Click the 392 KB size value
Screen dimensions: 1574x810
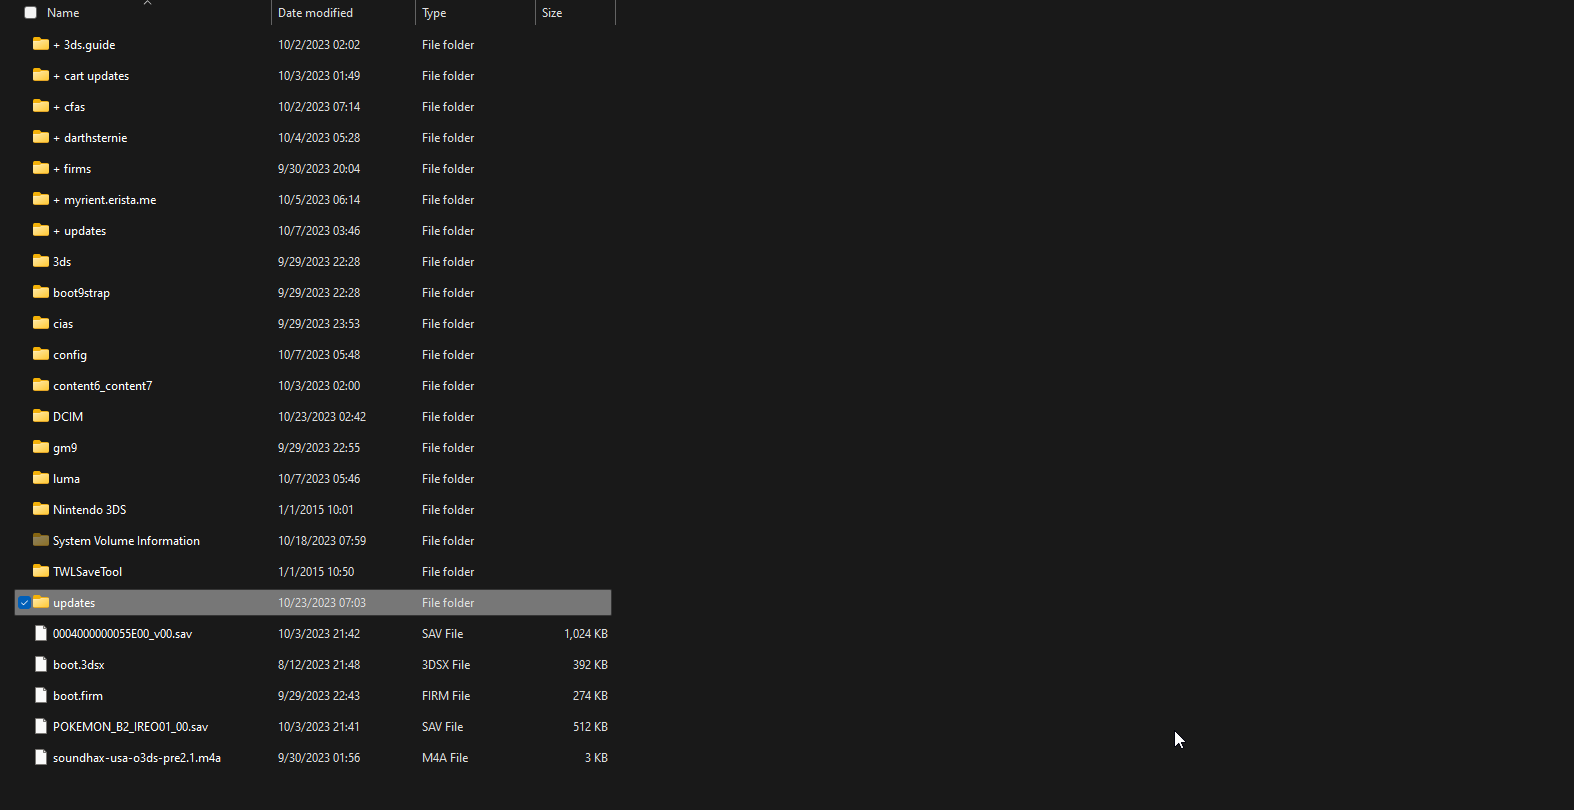pos(590,665)
